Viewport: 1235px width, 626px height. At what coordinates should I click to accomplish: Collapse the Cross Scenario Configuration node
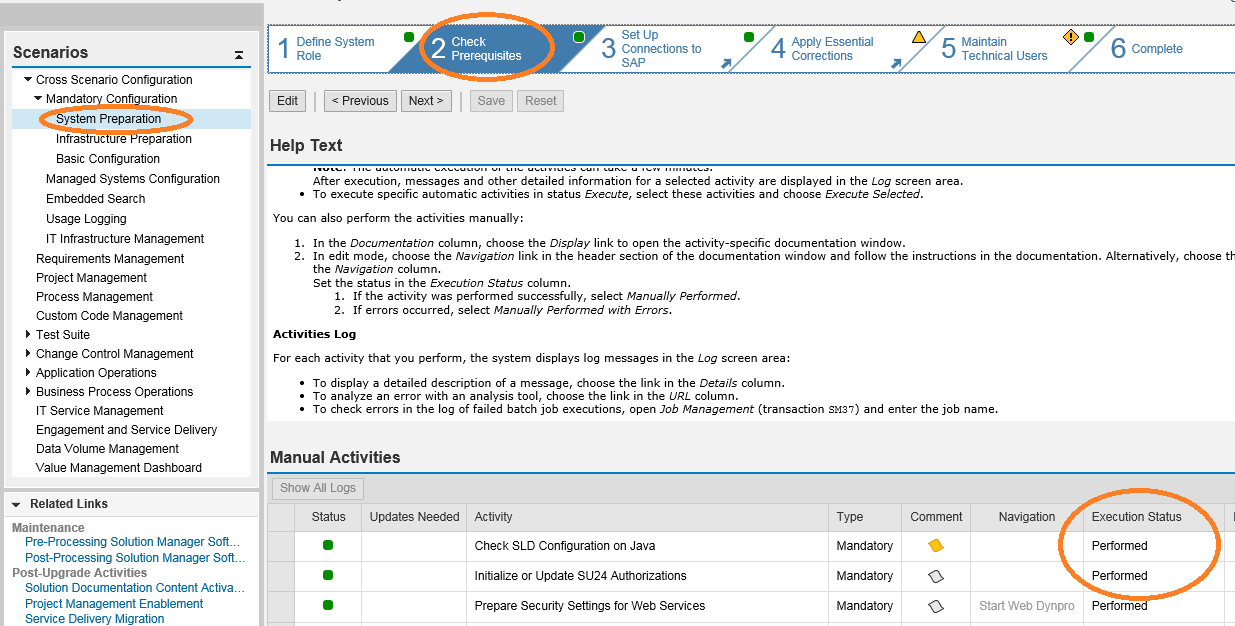click(28, 79)
